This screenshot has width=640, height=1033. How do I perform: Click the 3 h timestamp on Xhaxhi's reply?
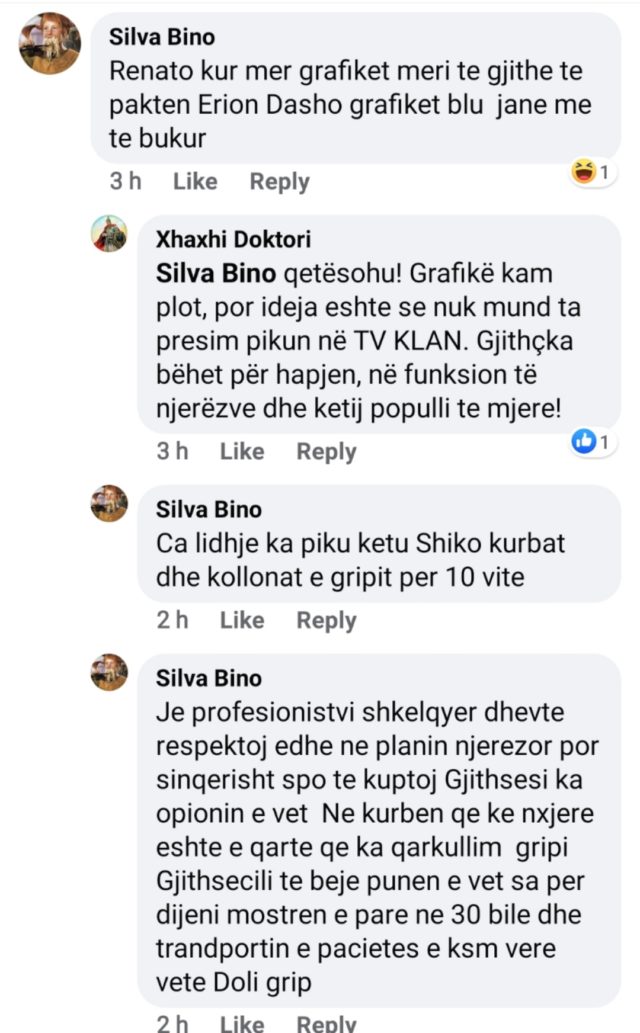(x=173, y=451)
